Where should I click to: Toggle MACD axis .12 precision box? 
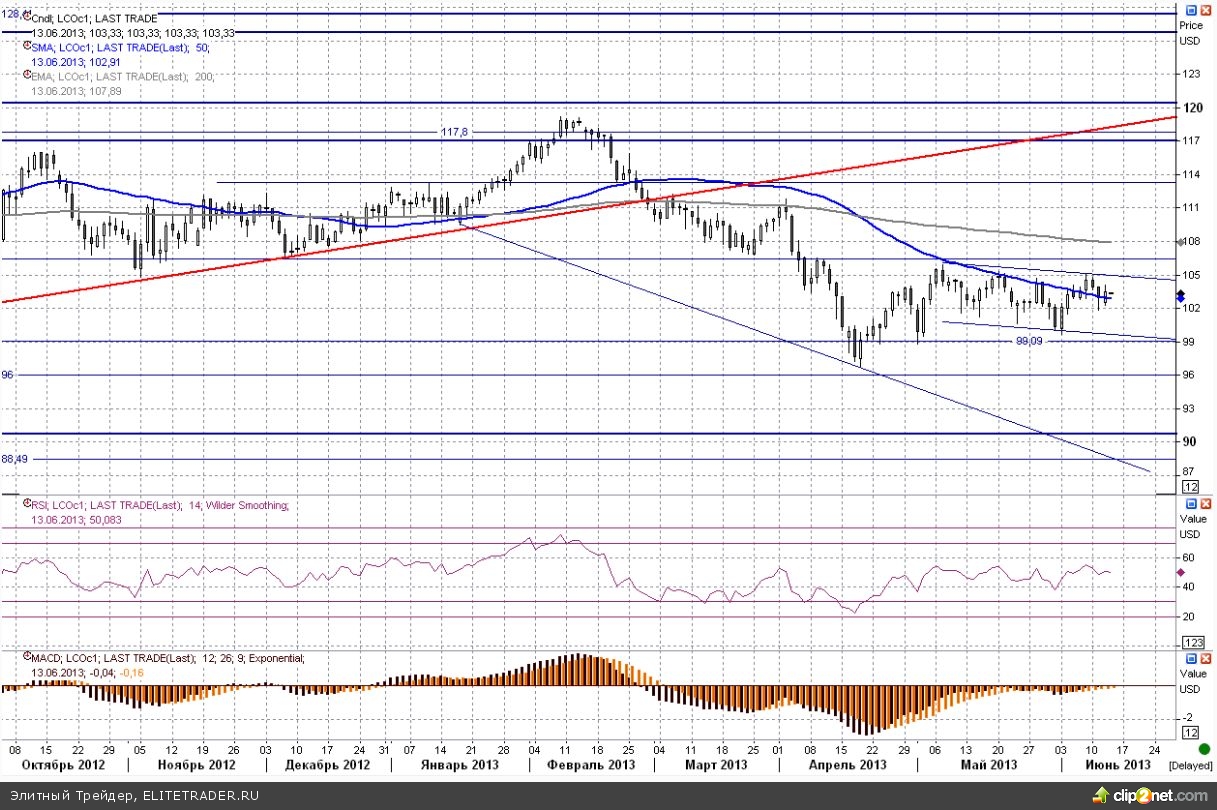[1191, 733]
